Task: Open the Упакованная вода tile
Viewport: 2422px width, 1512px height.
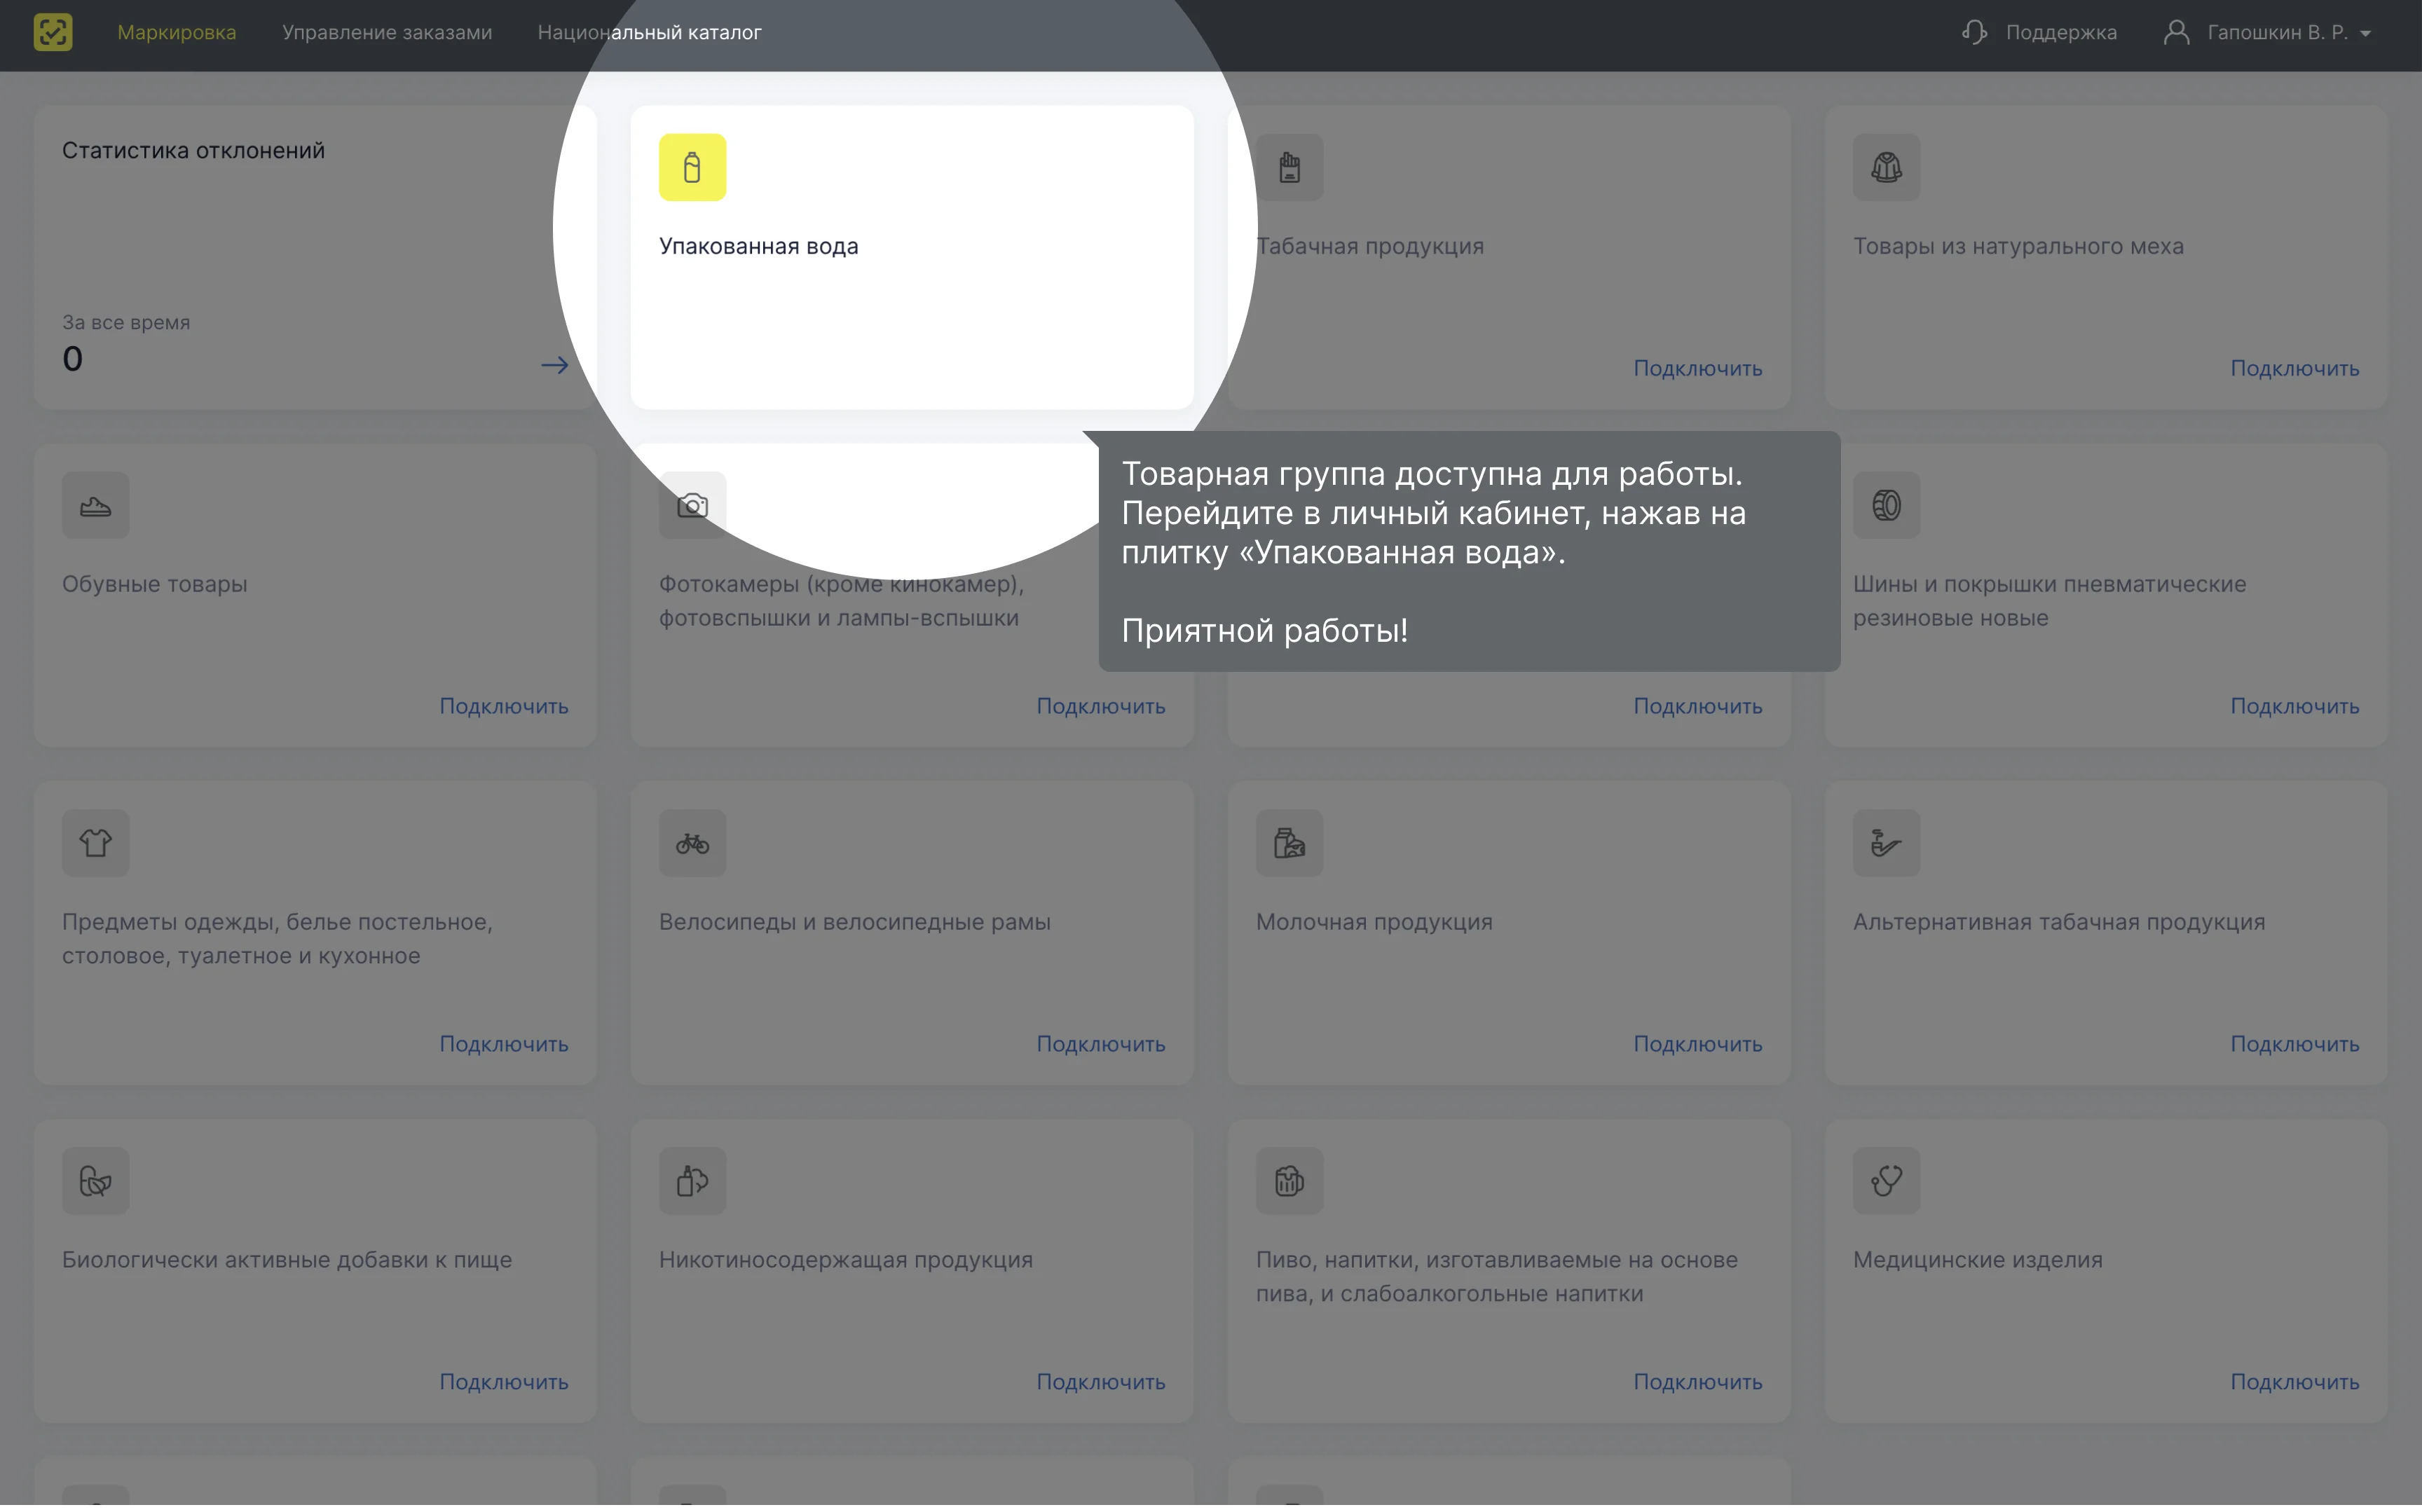Action: tap(912, 257)
